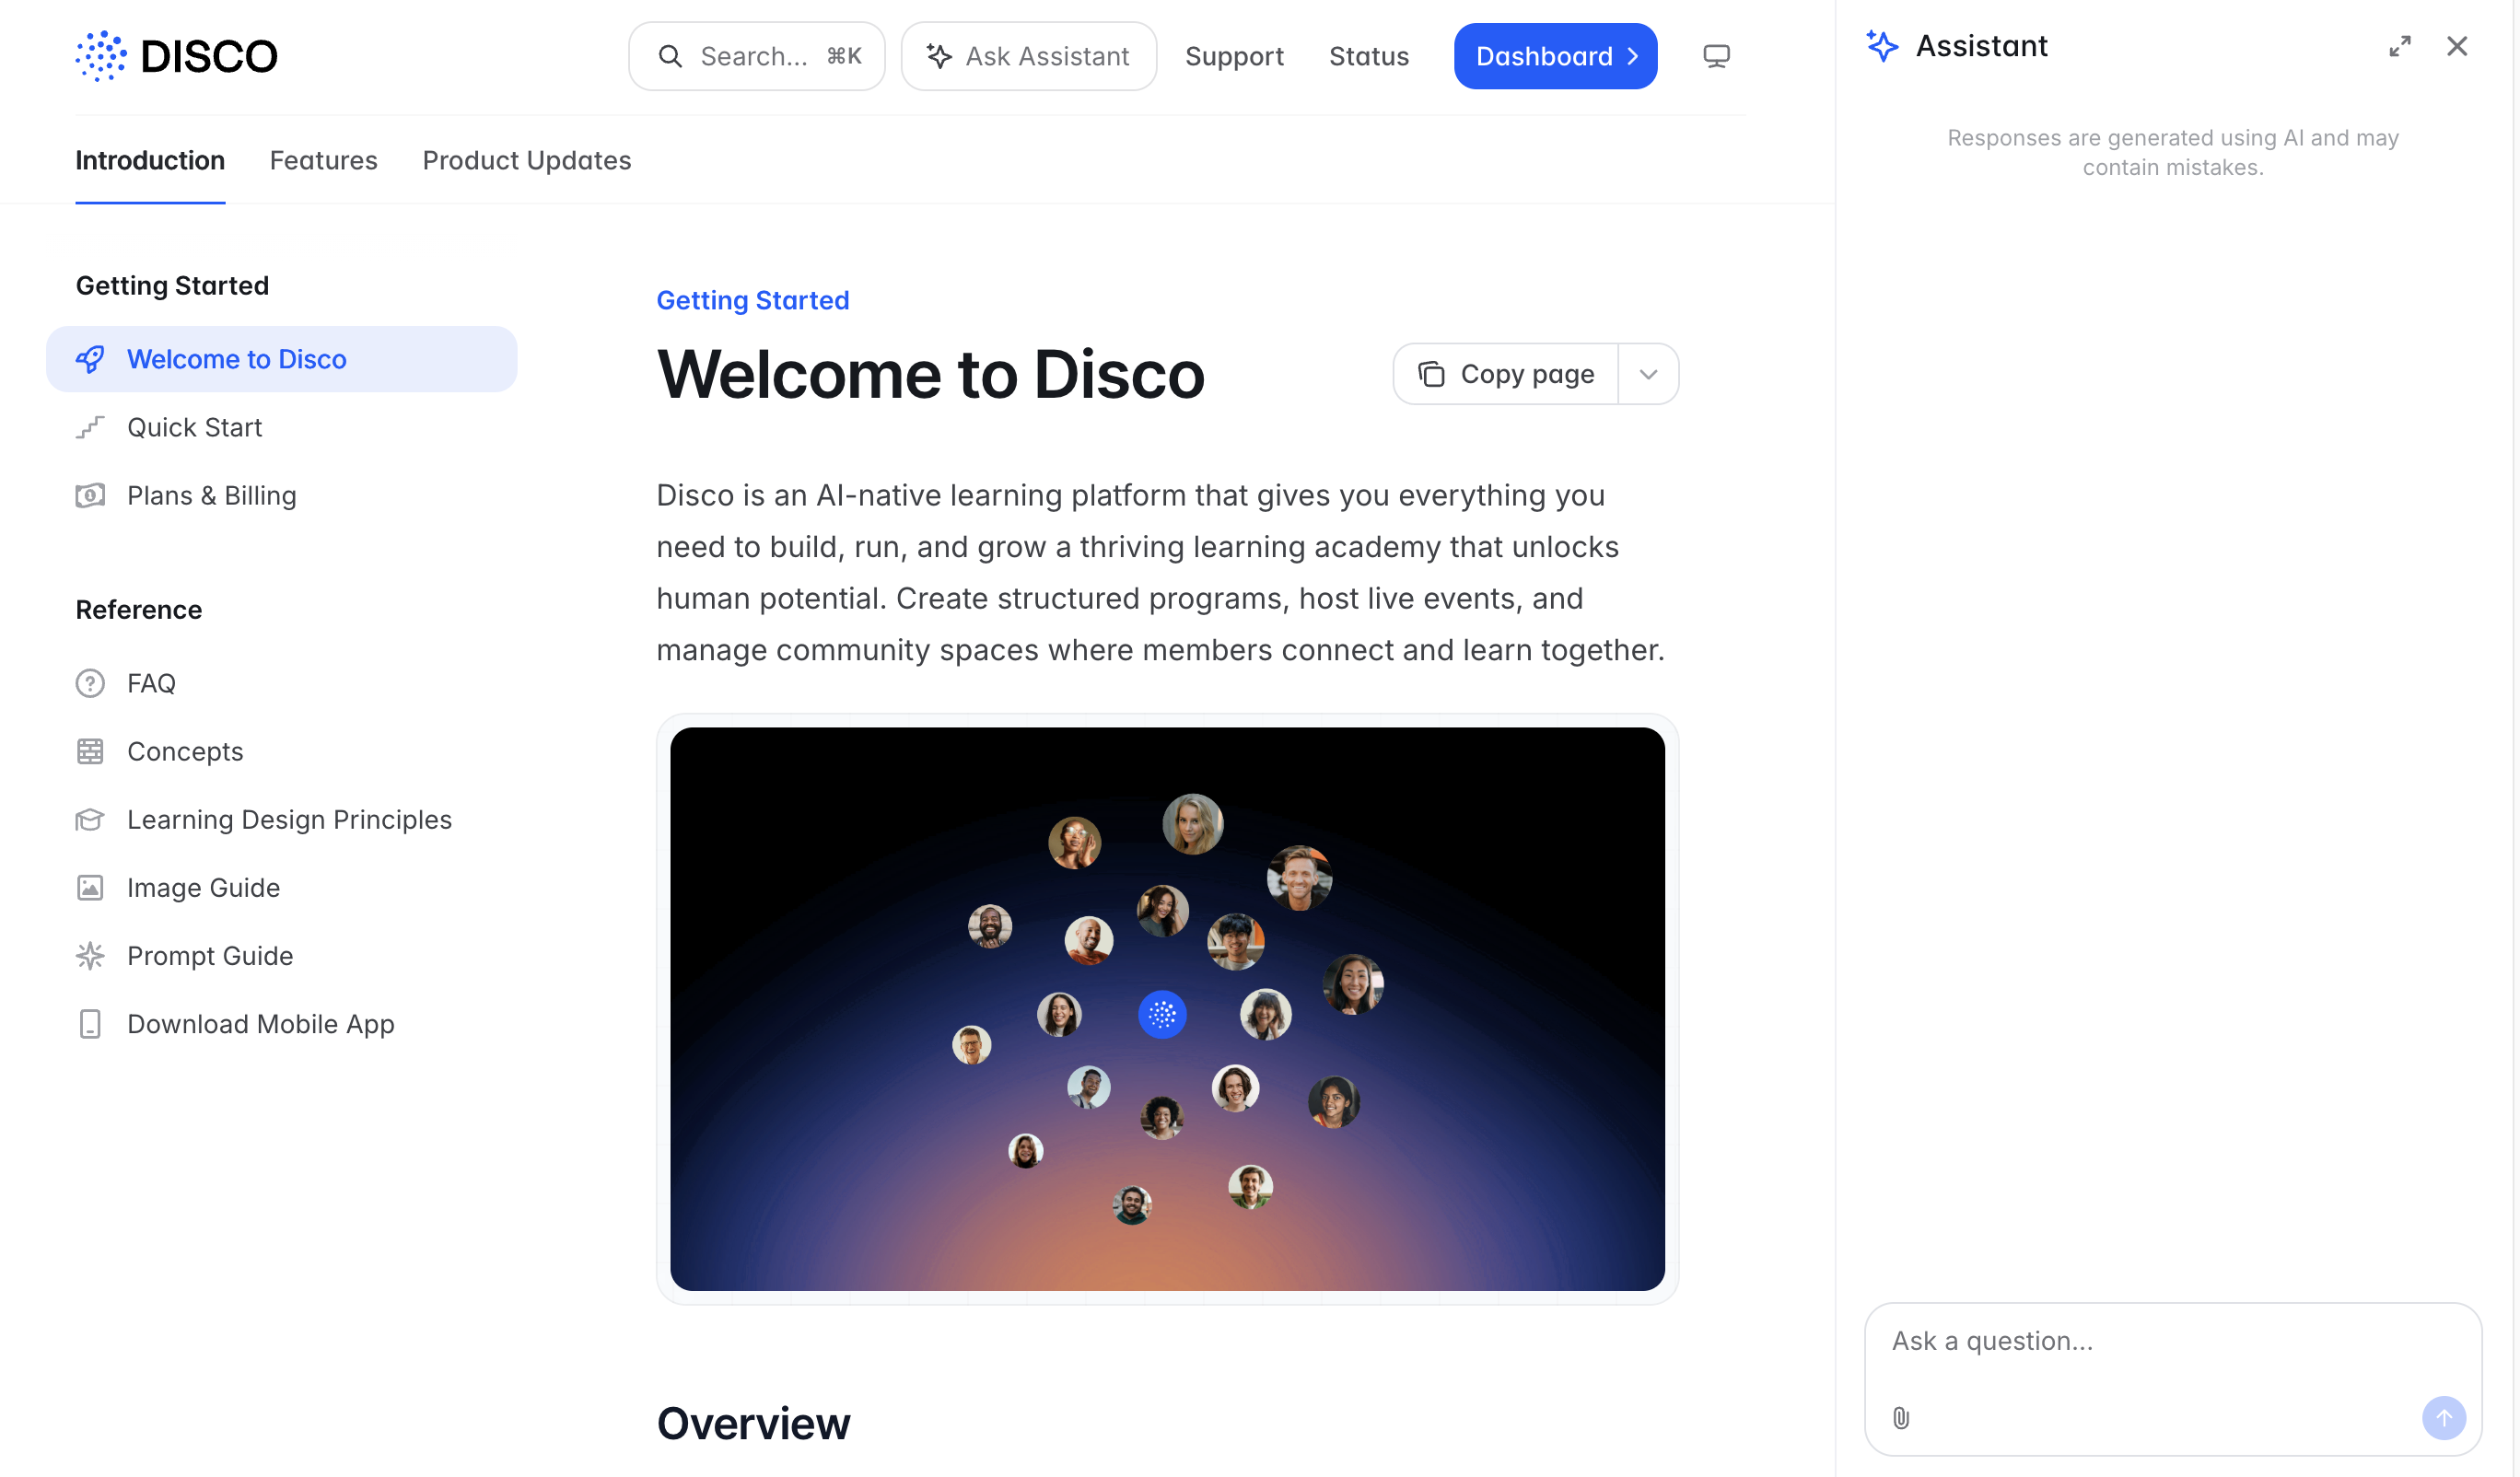Open the Download Mobile App page
Screen dimensions: 2520x1477
[282, 1023]
